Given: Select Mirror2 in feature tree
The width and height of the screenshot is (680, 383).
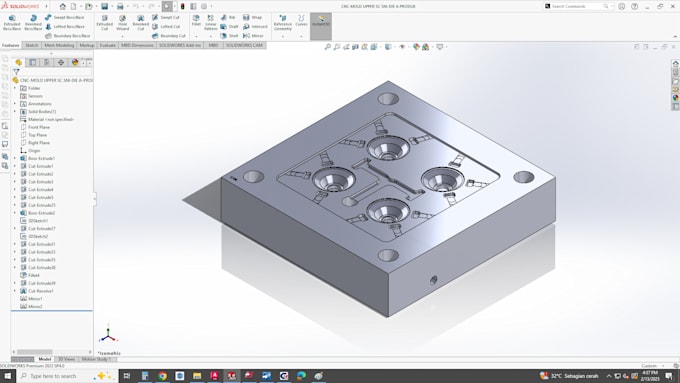Looking at the screenshot, I should (x=31, y=307).
